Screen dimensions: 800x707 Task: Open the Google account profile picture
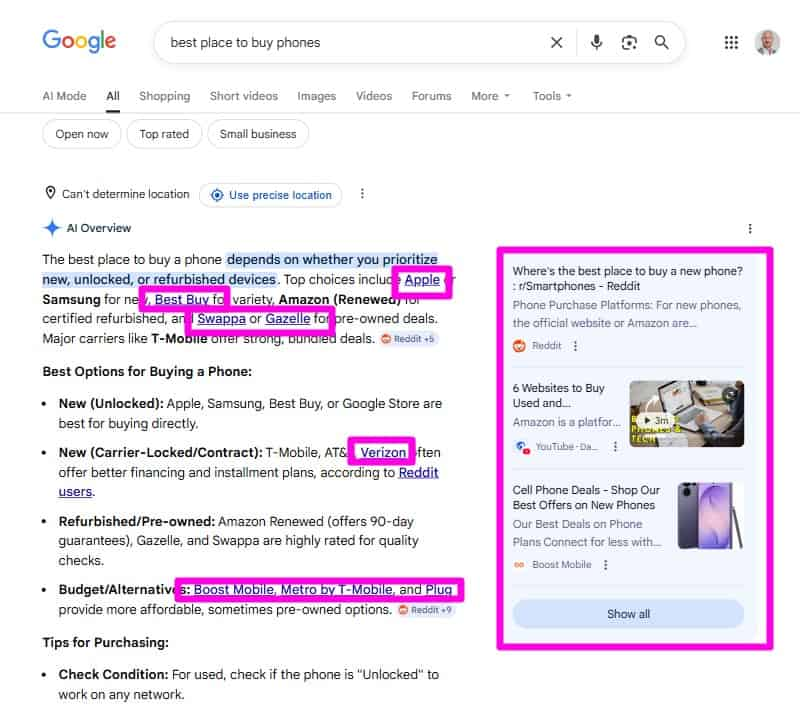(x=767, y=42)
